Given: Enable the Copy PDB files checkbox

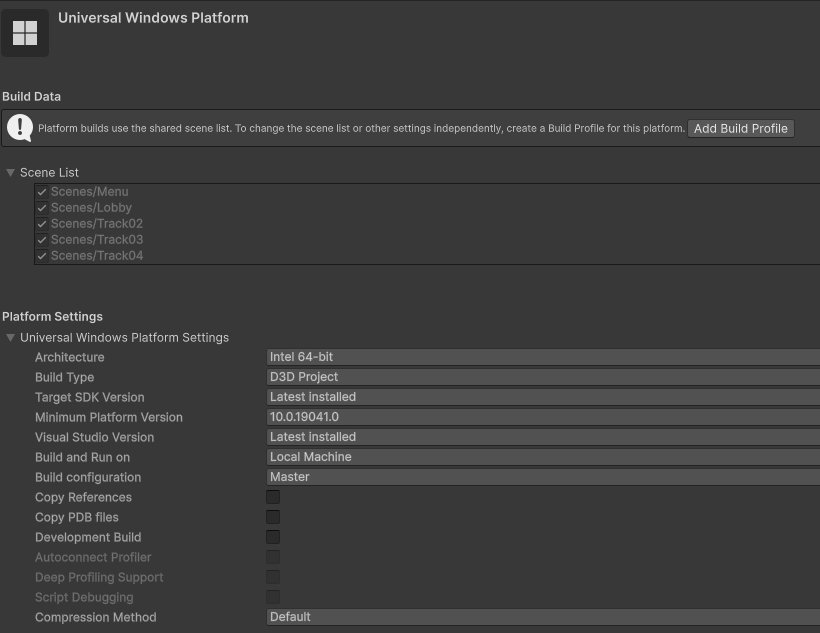Looking at the screenshot, I should (x=273, y=517).
